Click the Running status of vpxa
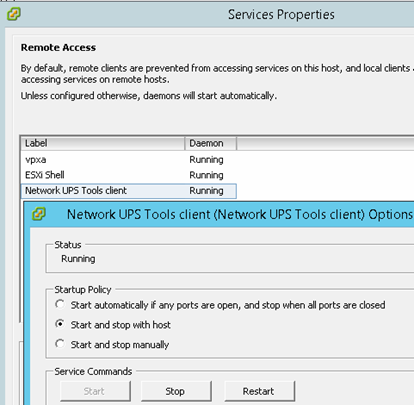Image resolution: width=414 pixels, height=405 pixels. 206,160
